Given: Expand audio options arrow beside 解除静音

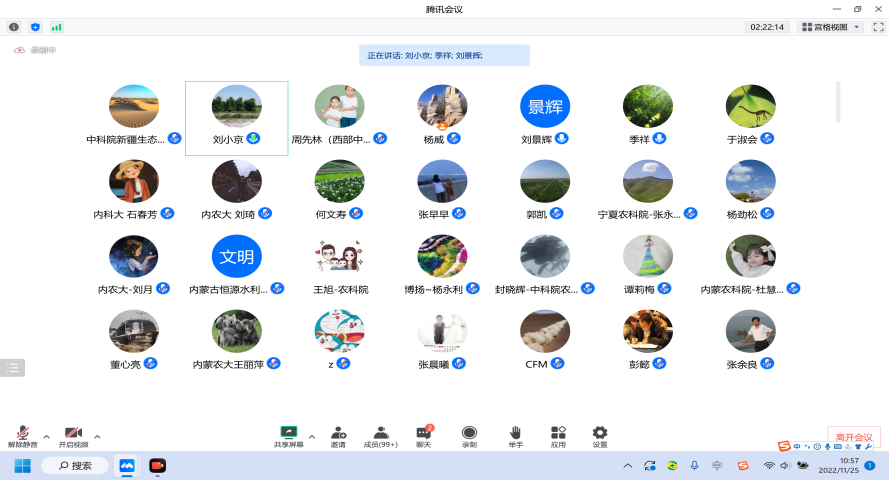Looking at the screenshot, I should click(46, 436).
